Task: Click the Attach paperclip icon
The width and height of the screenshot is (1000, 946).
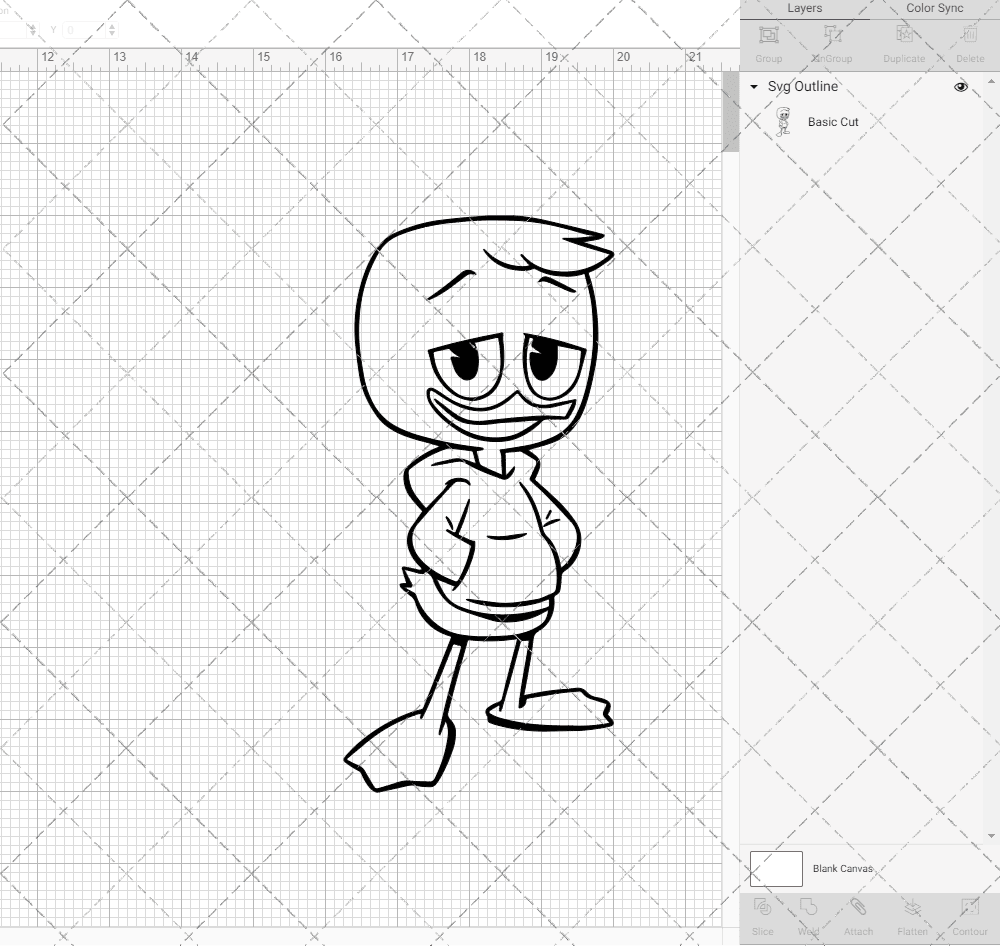Action: coord(858,908)
